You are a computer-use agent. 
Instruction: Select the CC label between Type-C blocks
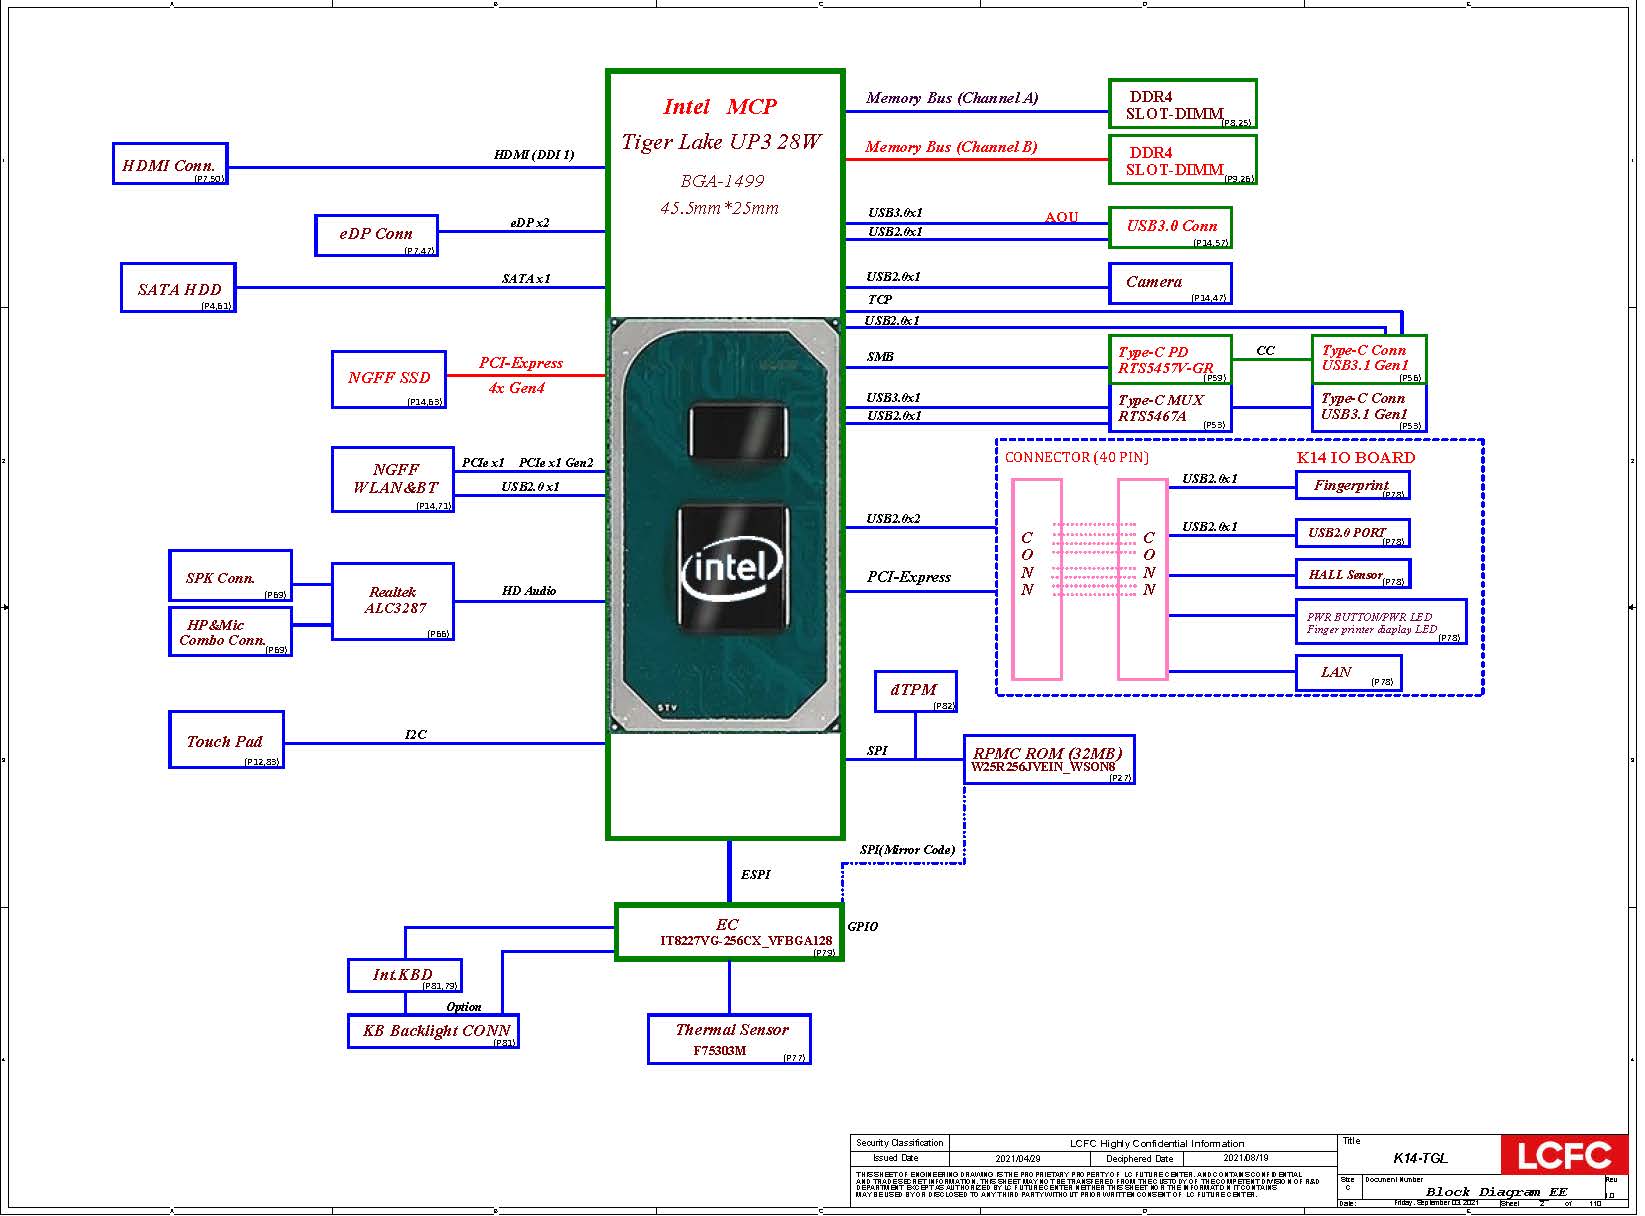point(1266,351)
